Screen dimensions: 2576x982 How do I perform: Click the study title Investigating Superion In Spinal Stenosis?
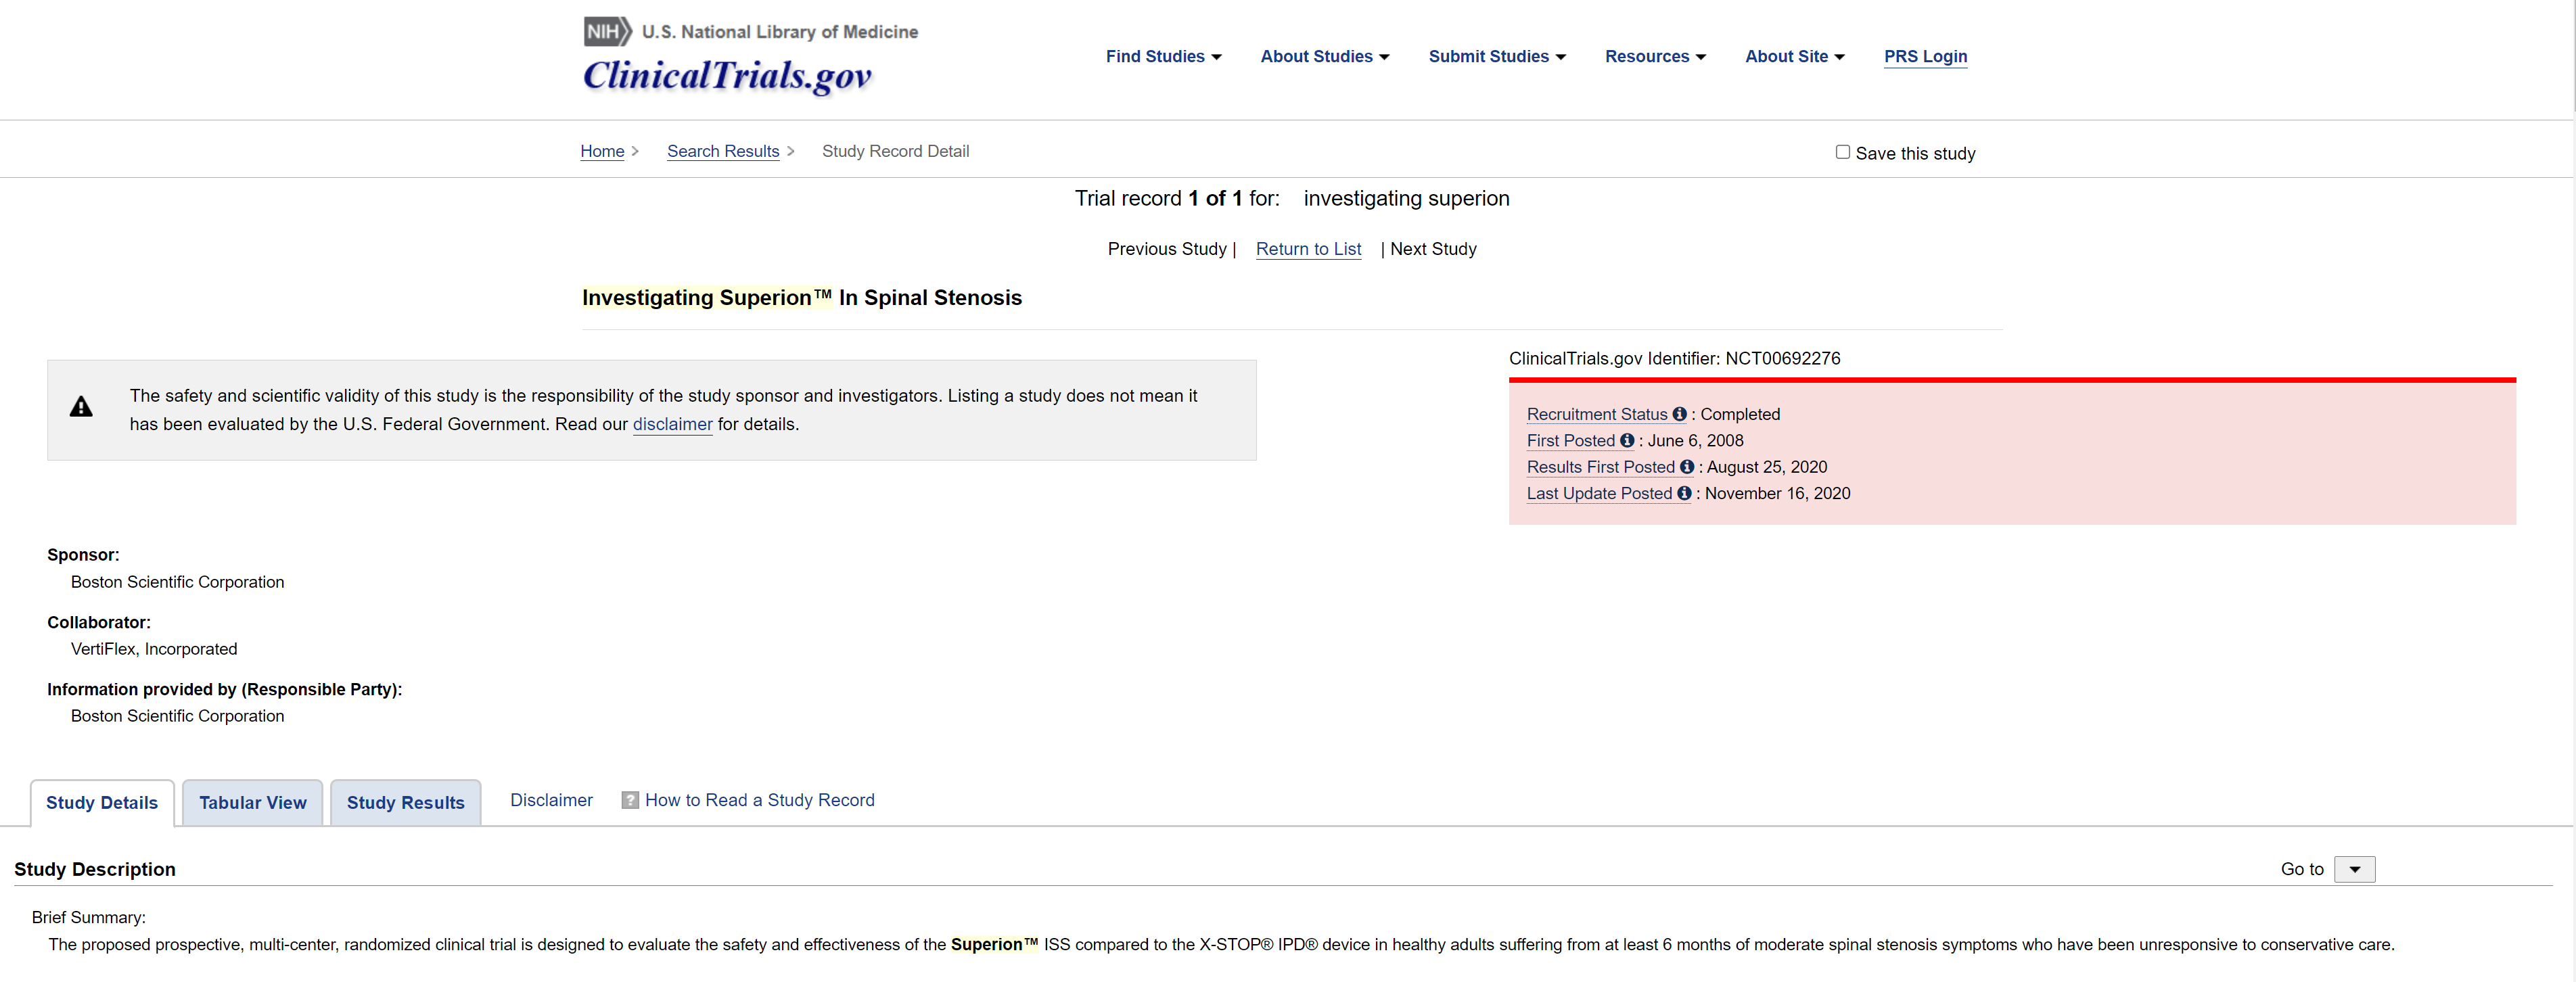[801, 298]
